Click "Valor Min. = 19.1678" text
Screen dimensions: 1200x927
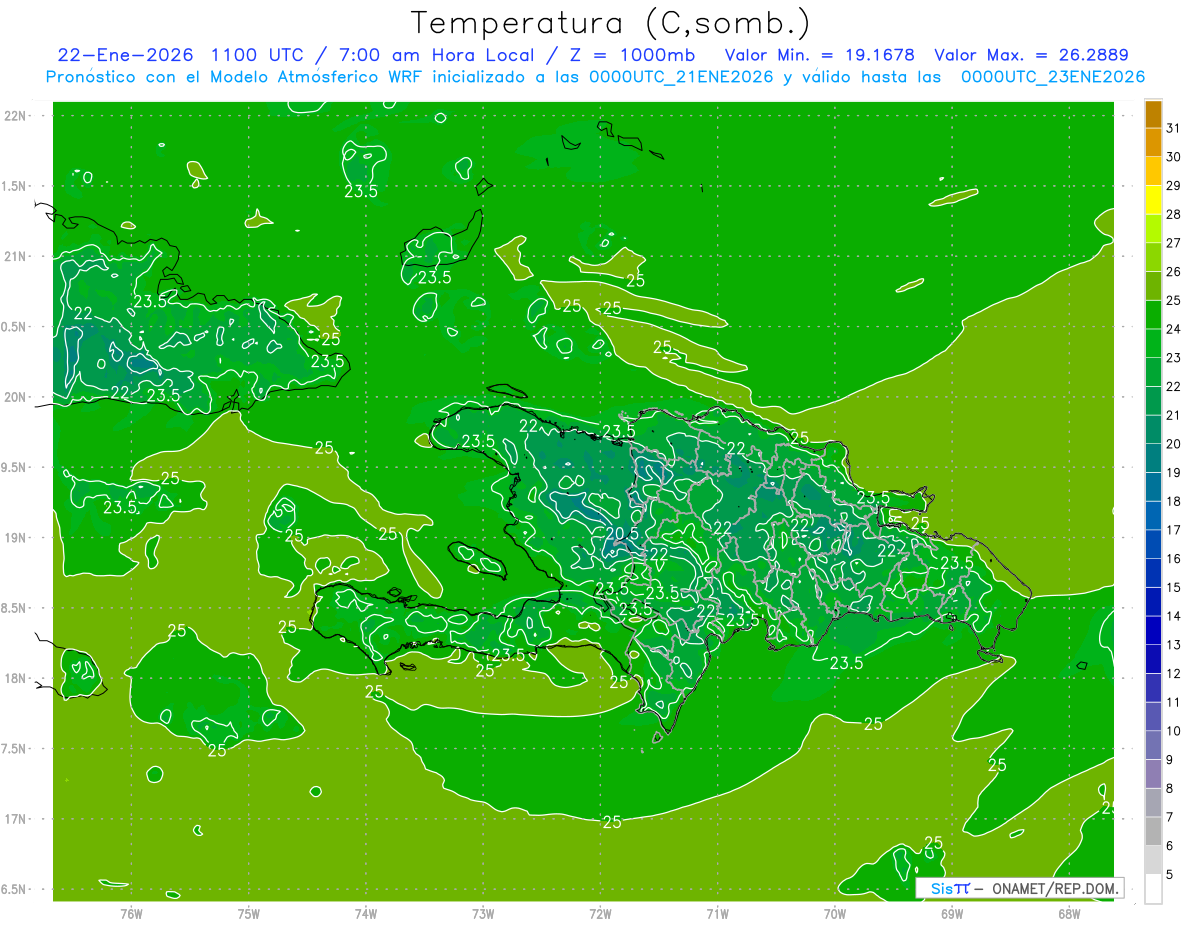point(819,55)
